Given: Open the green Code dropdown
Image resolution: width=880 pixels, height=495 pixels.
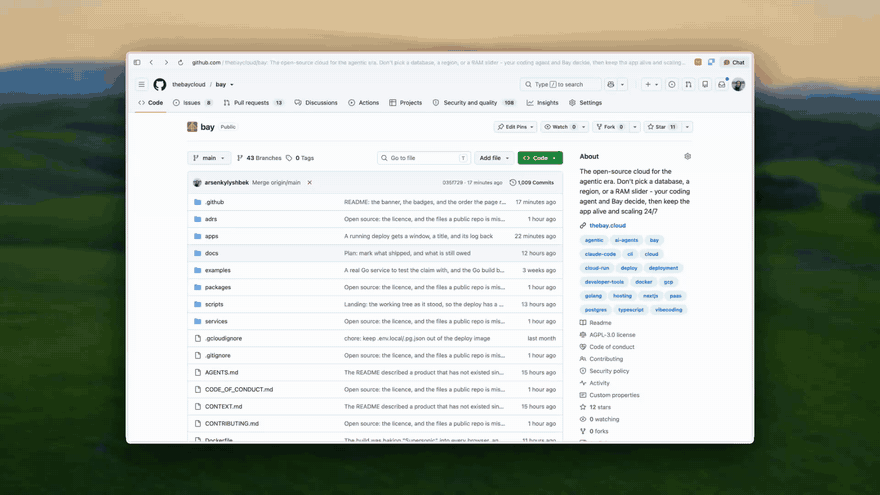Looking at the screenshot, I should click(x=540, y=158).
